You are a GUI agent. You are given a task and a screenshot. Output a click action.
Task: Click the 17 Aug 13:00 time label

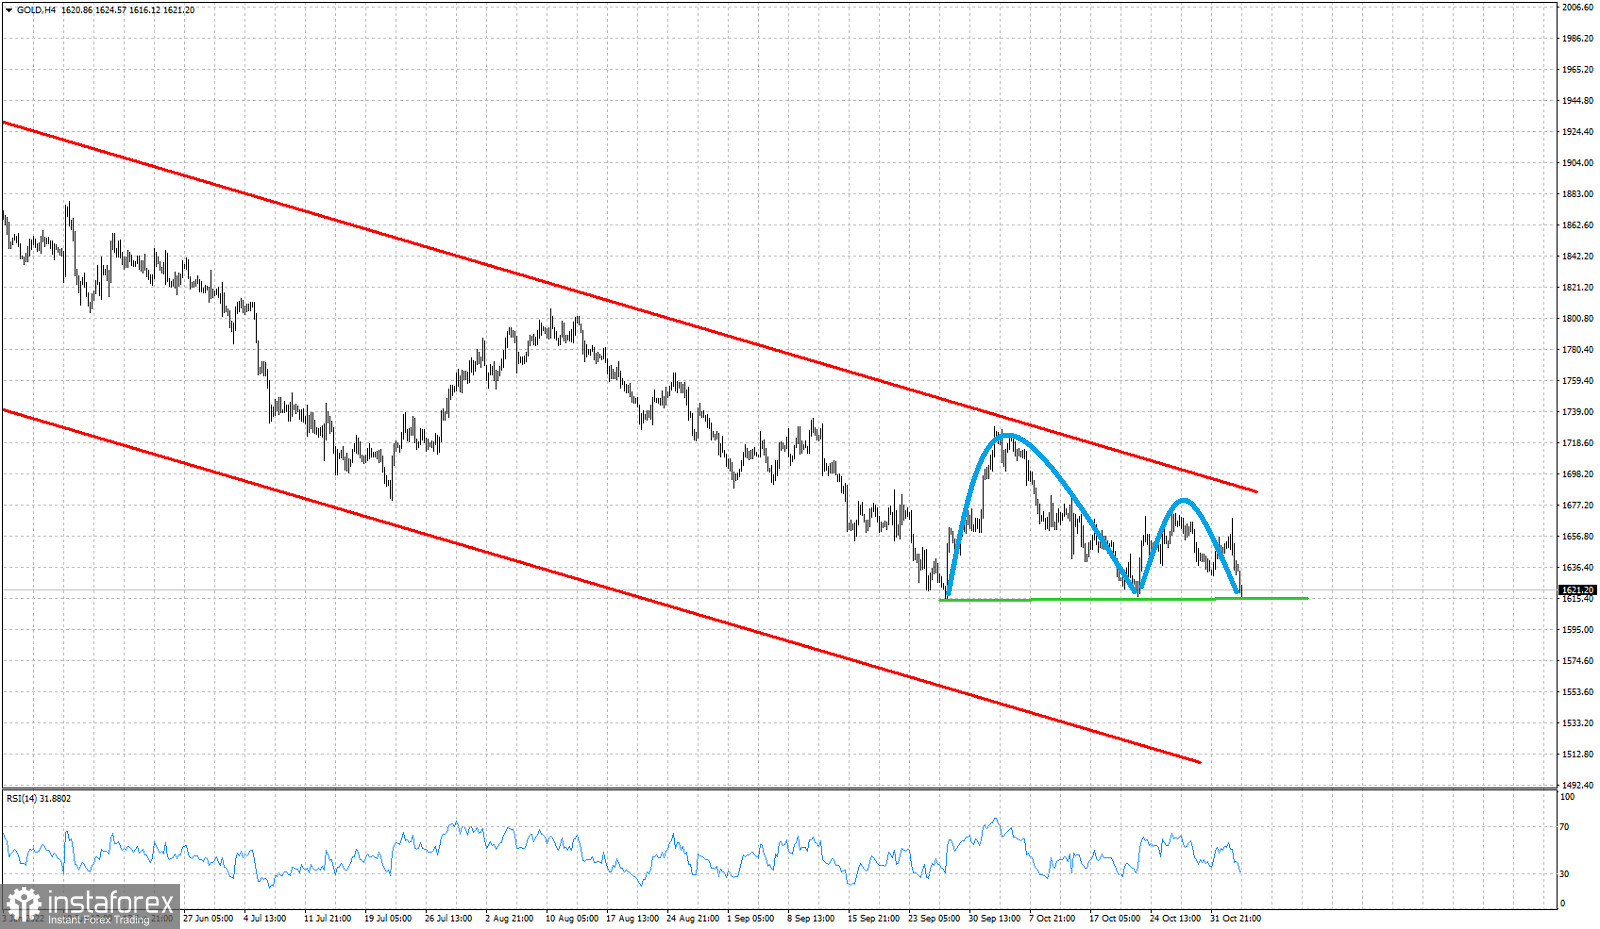click(633, 918)
